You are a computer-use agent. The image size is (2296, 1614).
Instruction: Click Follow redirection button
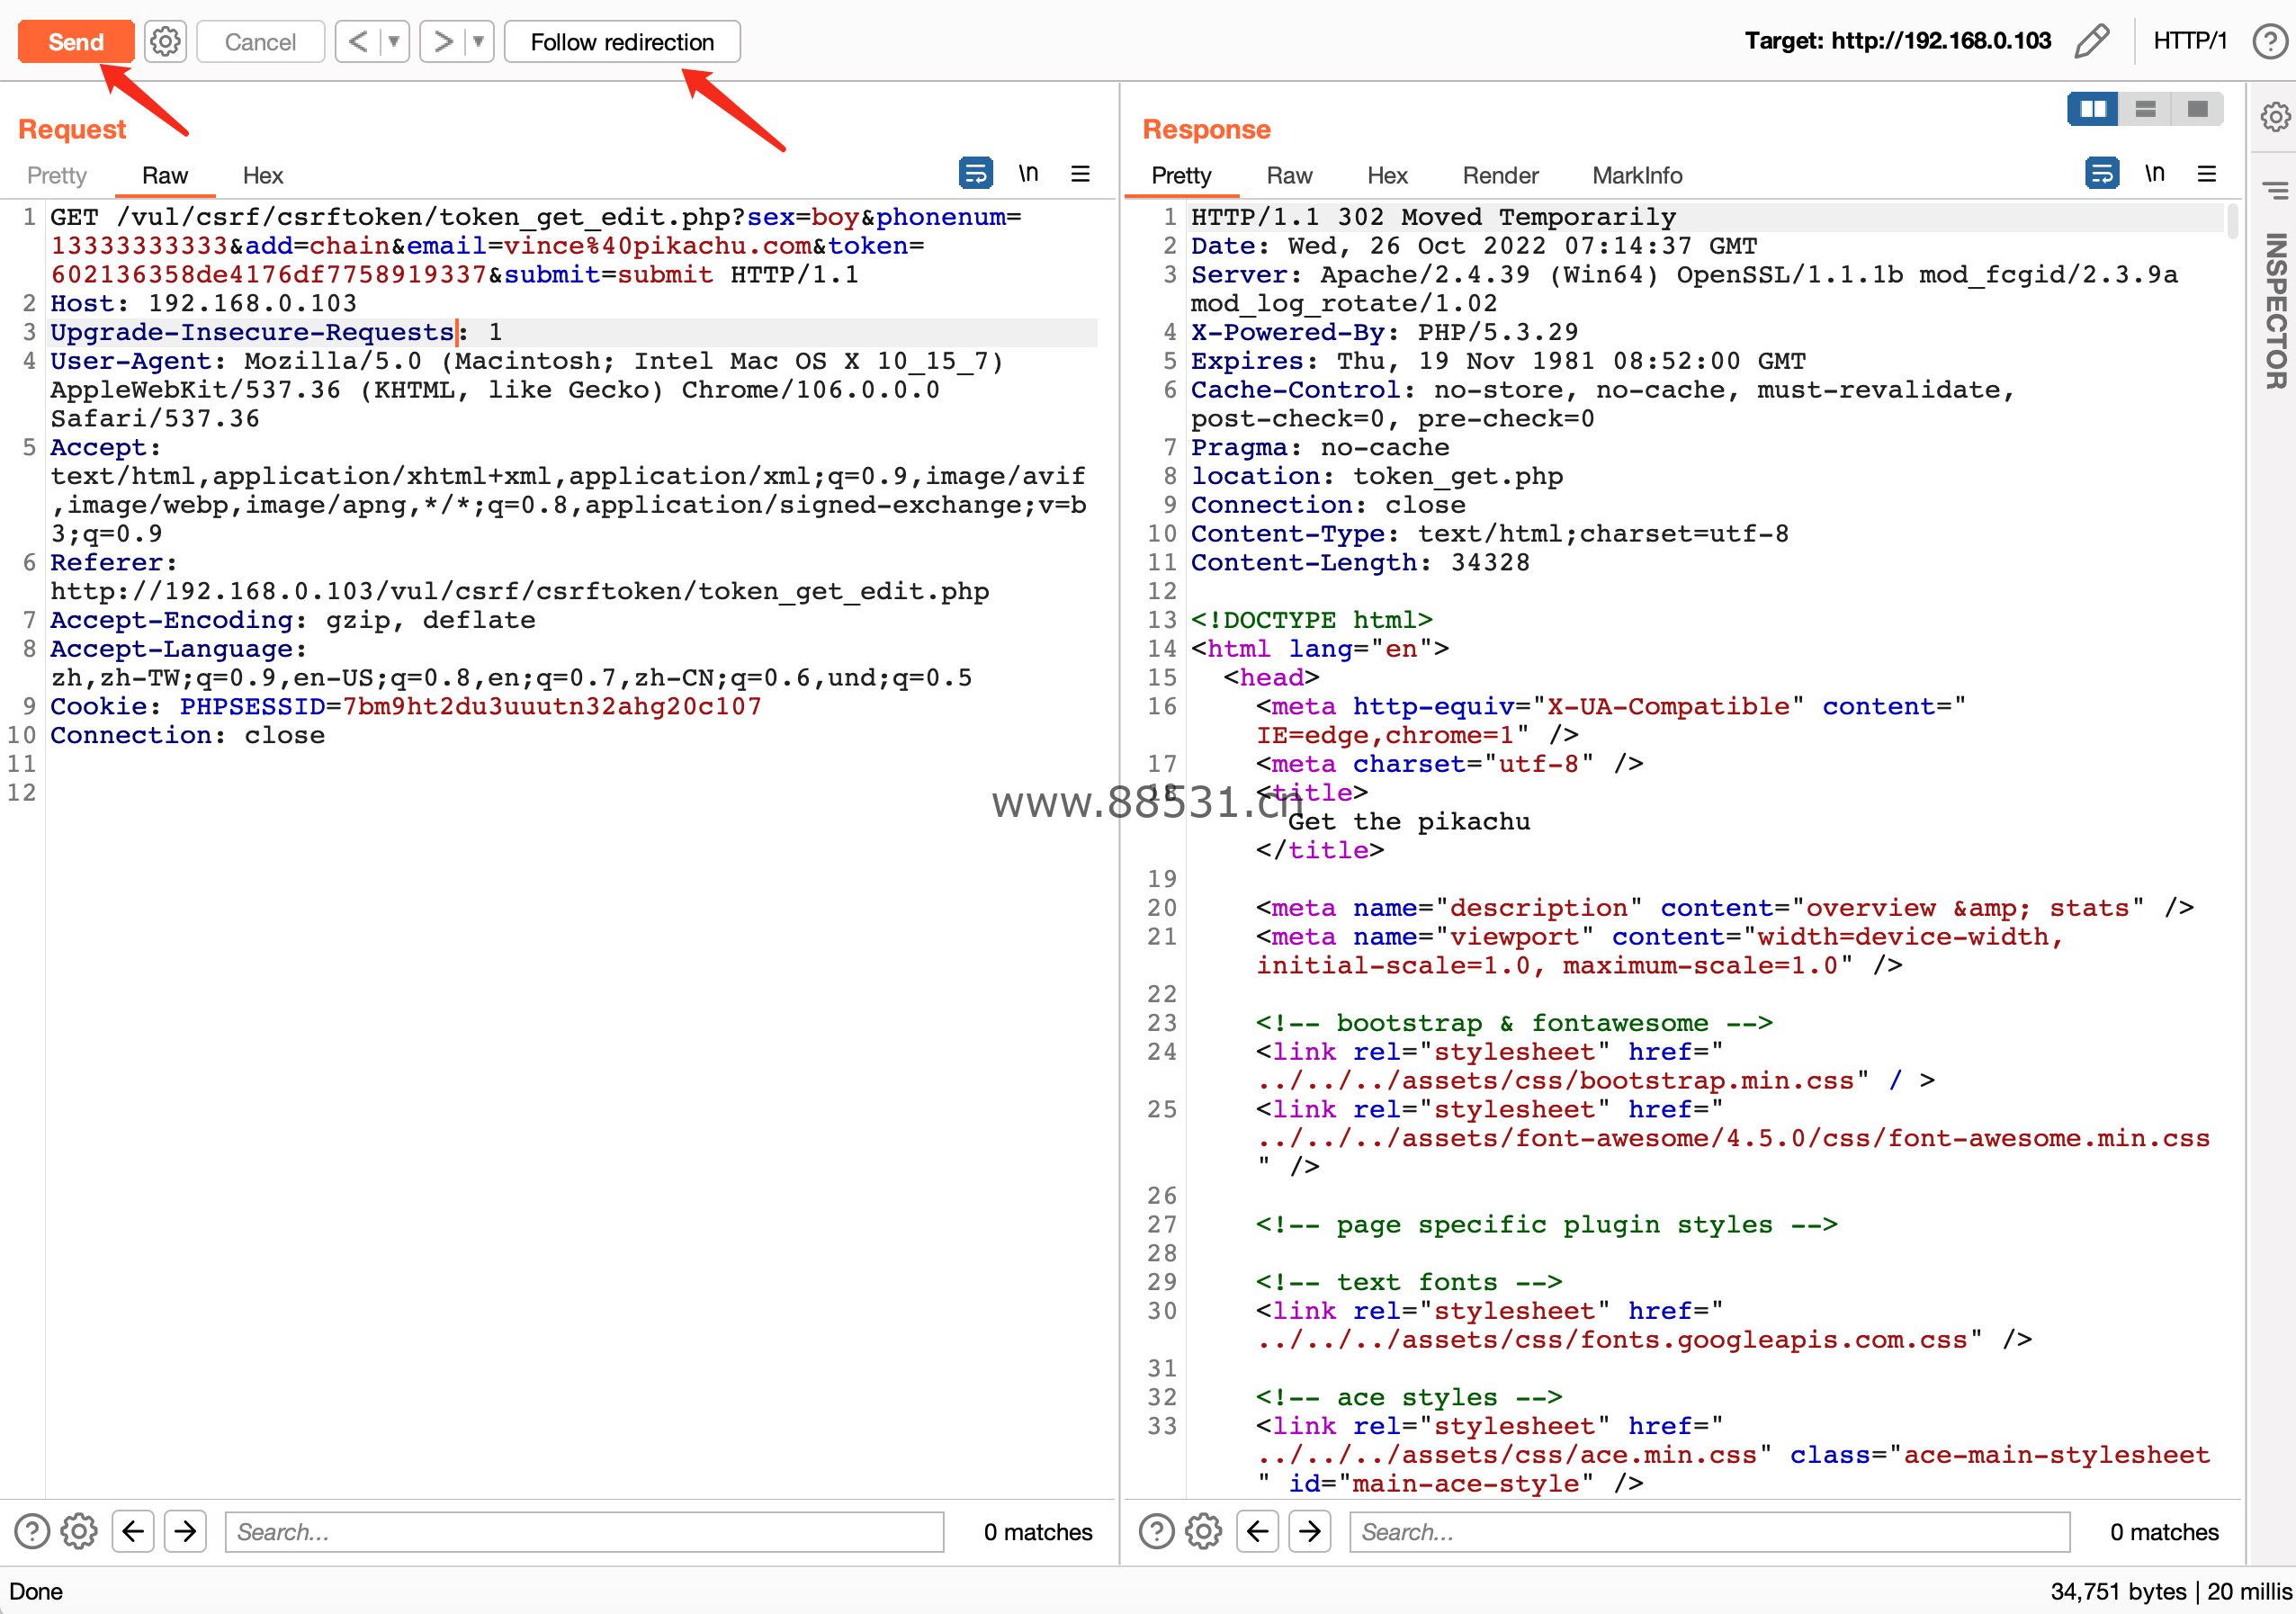pos(622,42)
